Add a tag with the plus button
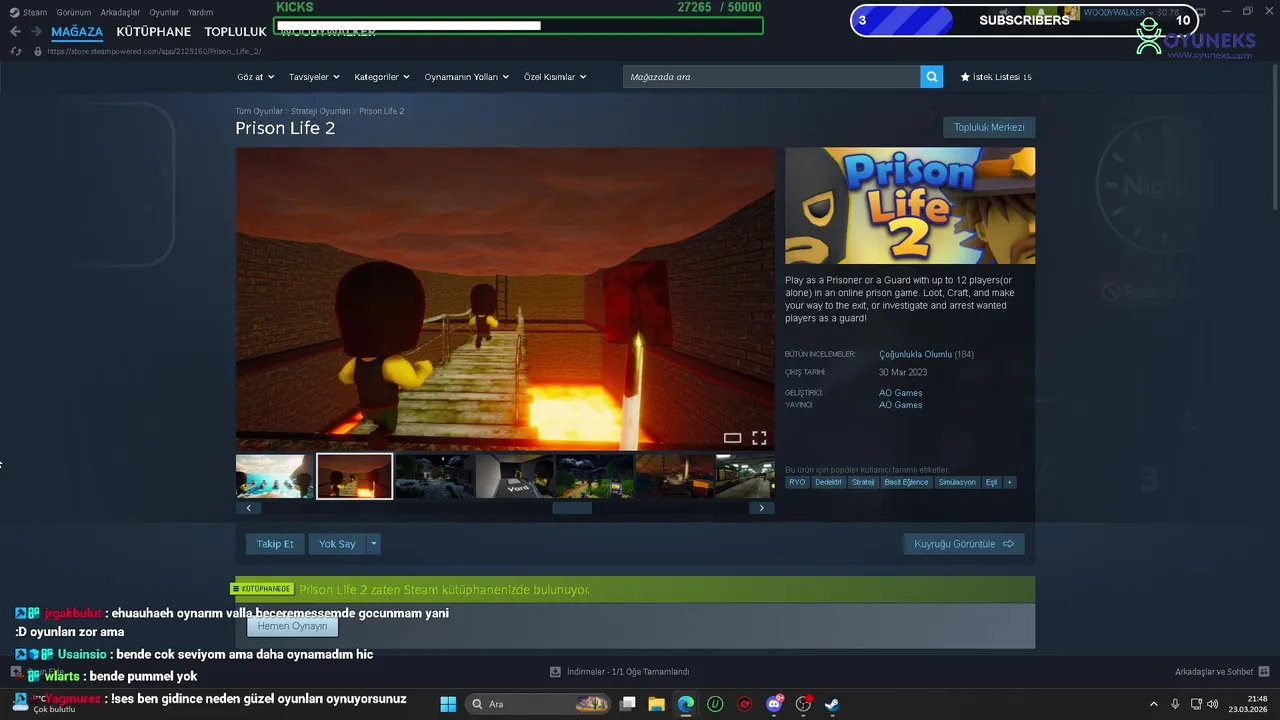Image resolution: width=1280 pixels, height=720 pixels. (1010, 482)
